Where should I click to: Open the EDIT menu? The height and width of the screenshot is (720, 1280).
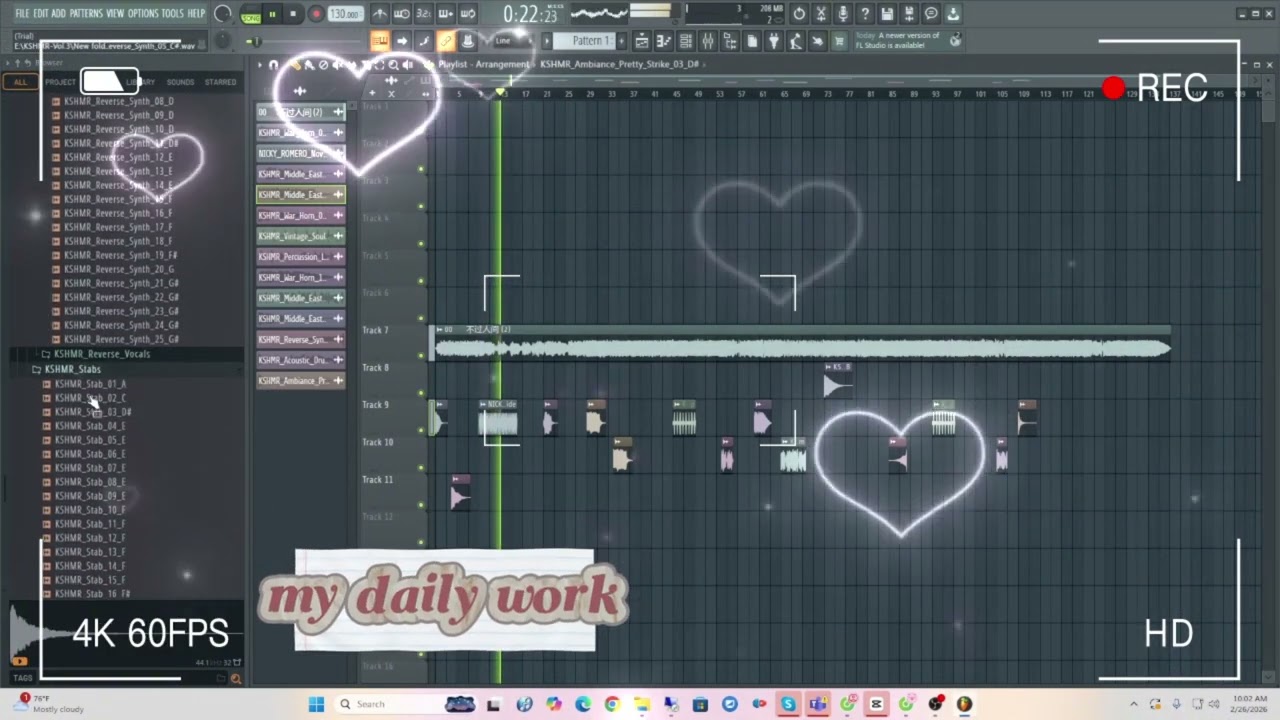(41, 13)
